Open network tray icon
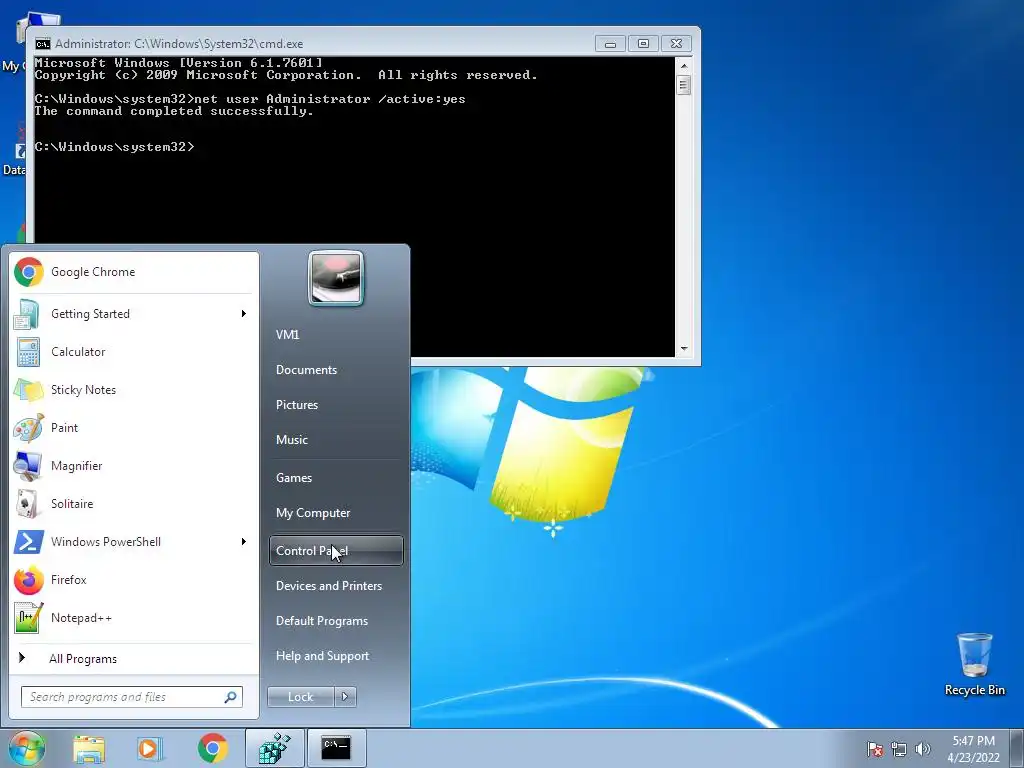This screenshot has height=768, width=1024. click(899, 749)
